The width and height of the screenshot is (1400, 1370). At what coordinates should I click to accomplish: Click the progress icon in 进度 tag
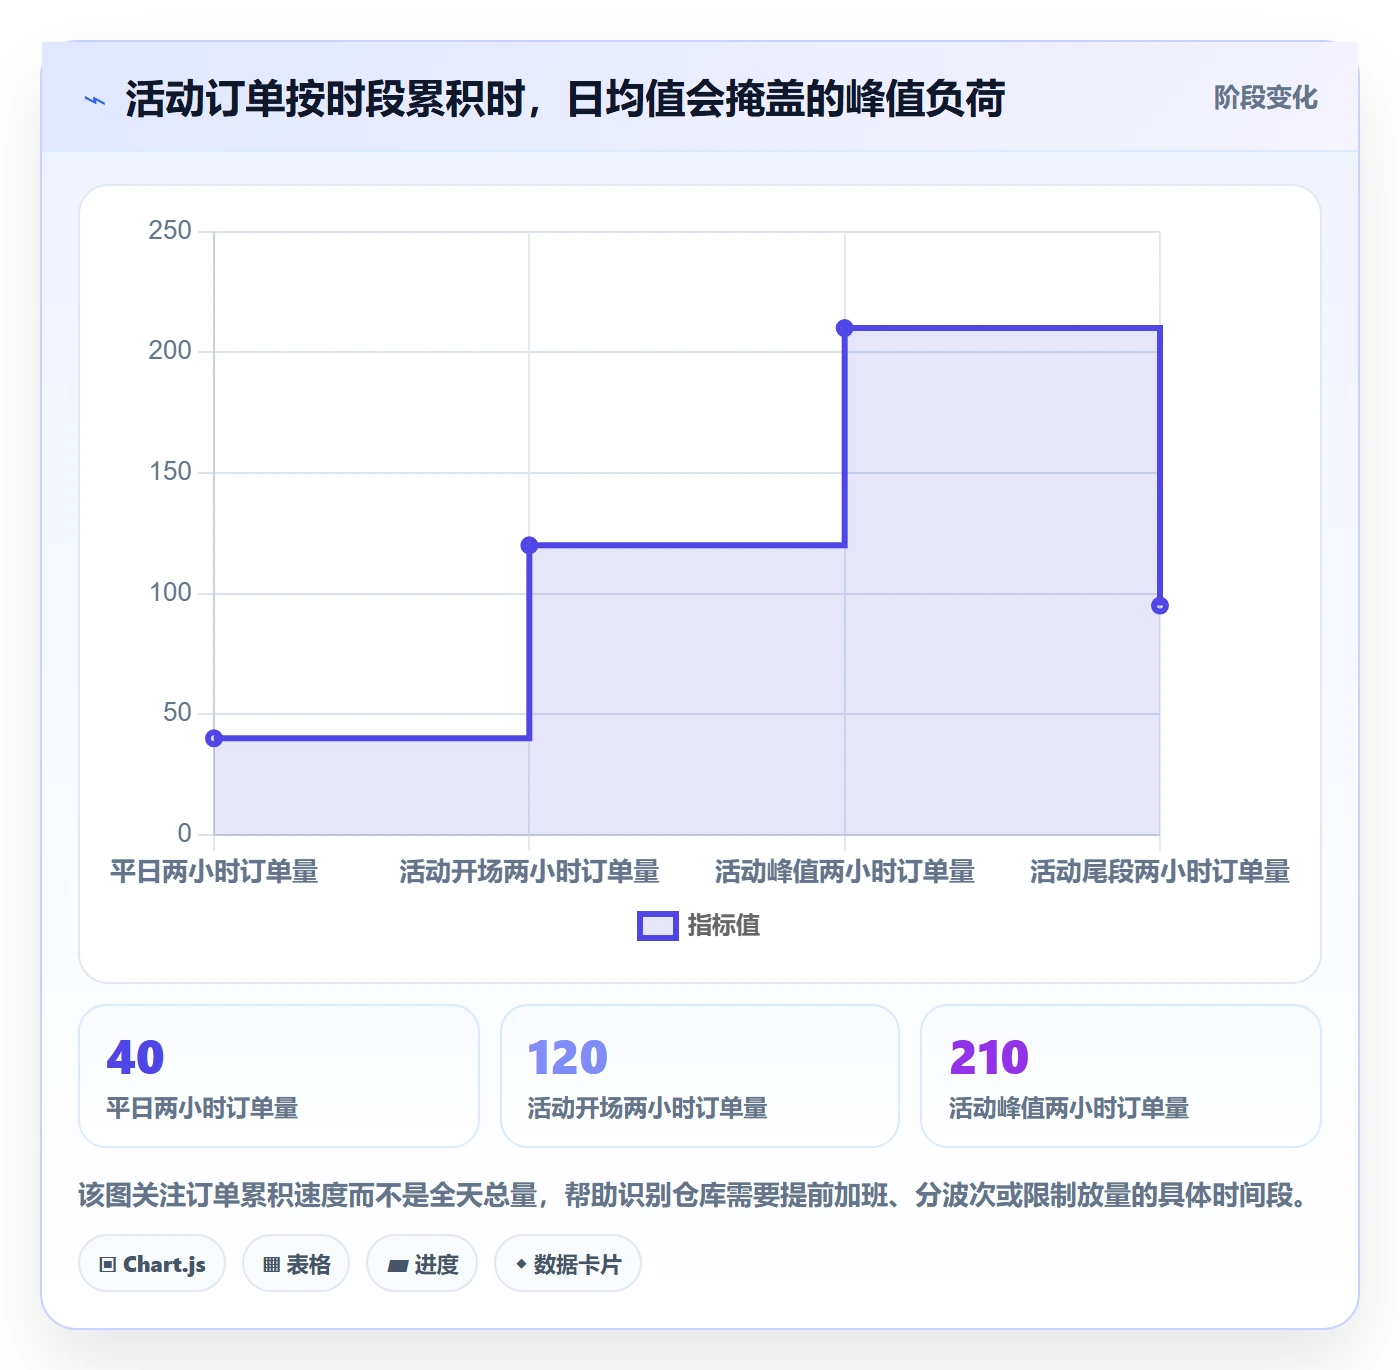pyautogui.click(x=398, y=1265)
